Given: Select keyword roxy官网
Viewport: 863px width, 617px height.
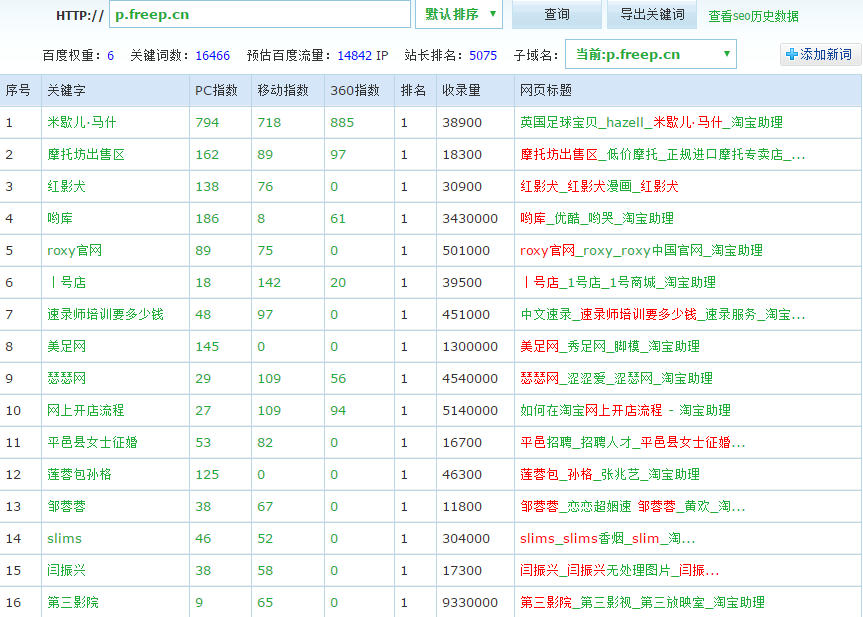Looking at the screenshot, I should 74,250.
